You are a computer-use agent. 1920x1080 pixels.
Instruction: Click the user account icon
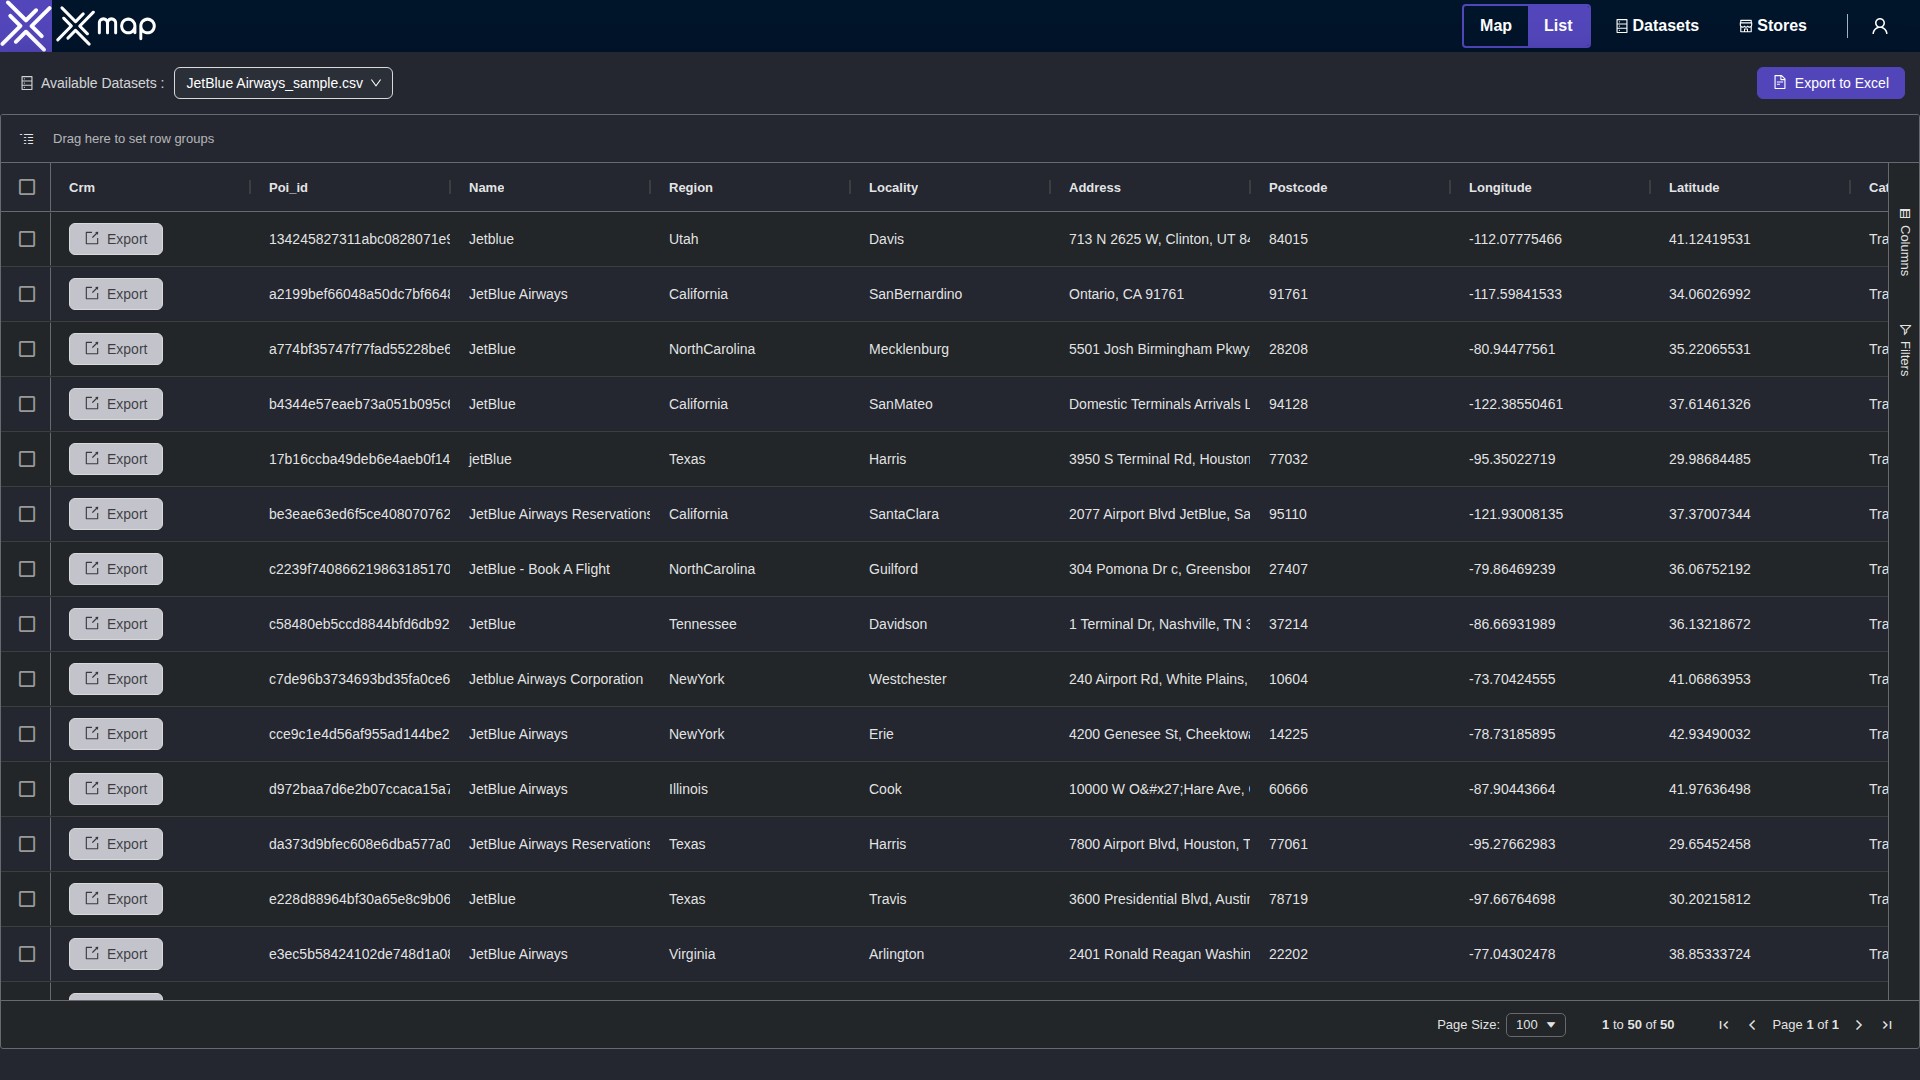[1880, 25]
